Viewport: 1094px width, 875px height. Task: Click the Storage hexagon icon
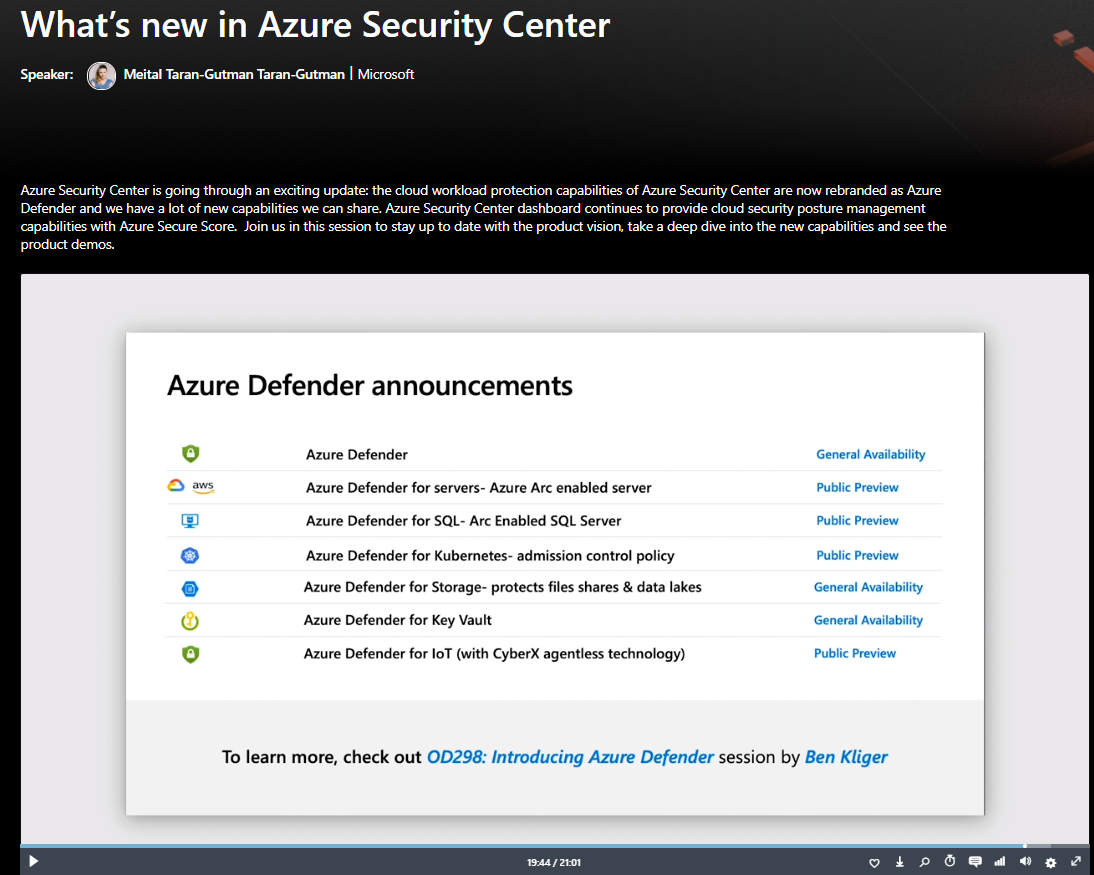190,588
